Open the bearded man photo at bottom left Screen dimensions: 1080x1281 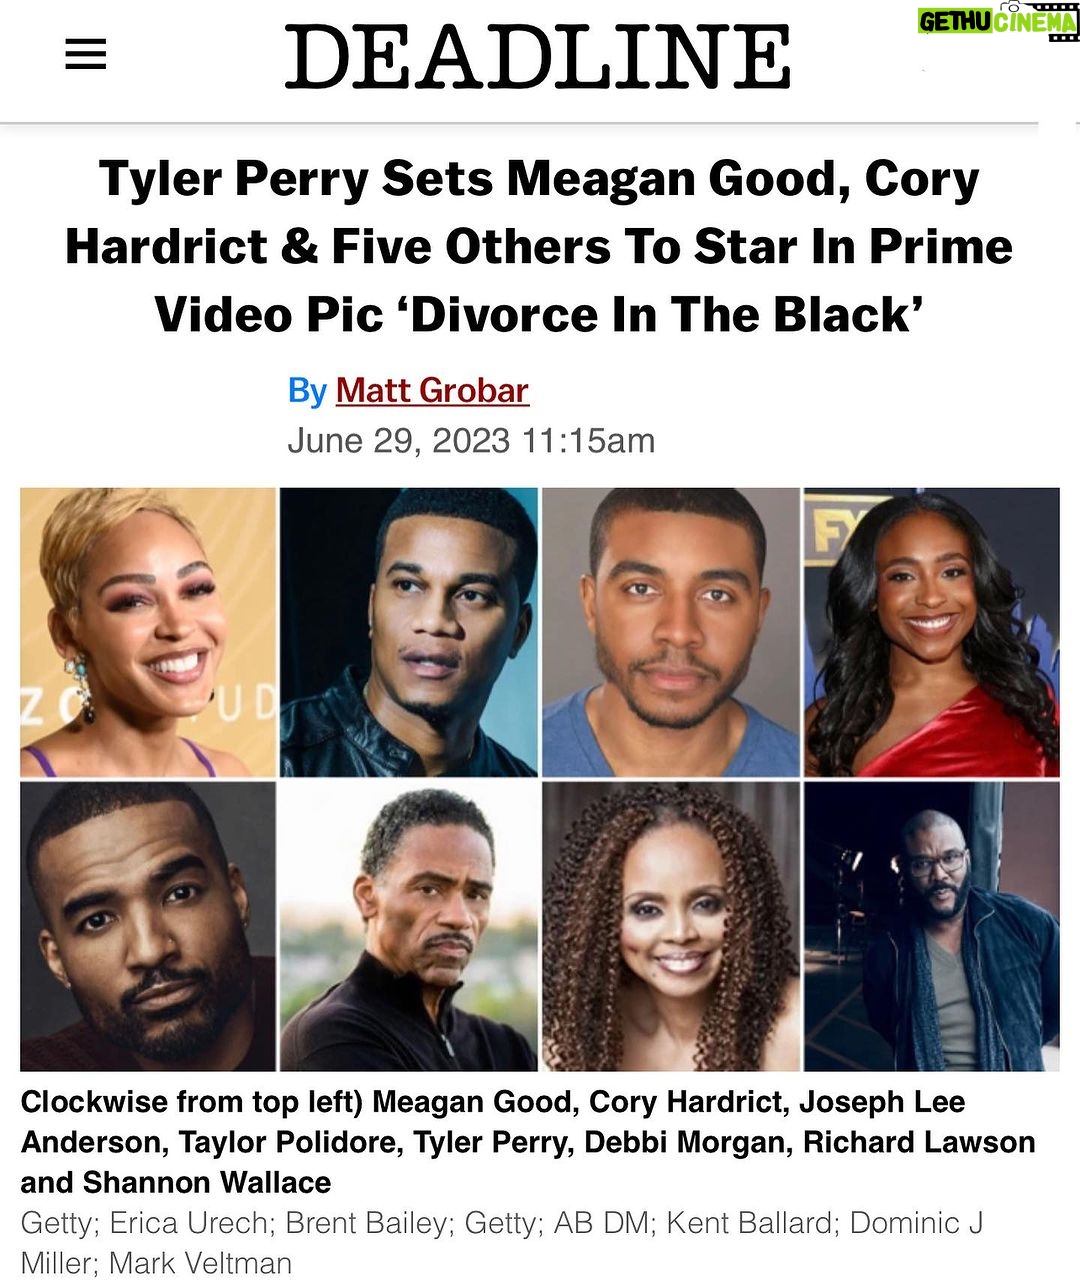(148, 926)
